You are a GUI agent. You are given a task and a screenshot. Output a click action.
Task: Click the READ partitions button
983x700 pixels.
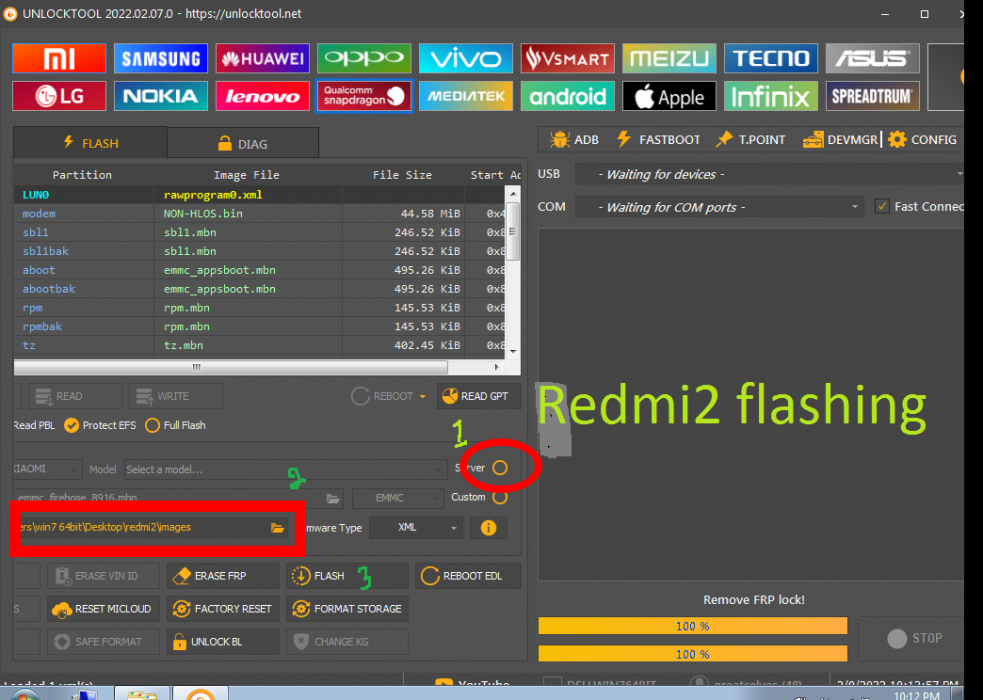[x=75, y=396]
